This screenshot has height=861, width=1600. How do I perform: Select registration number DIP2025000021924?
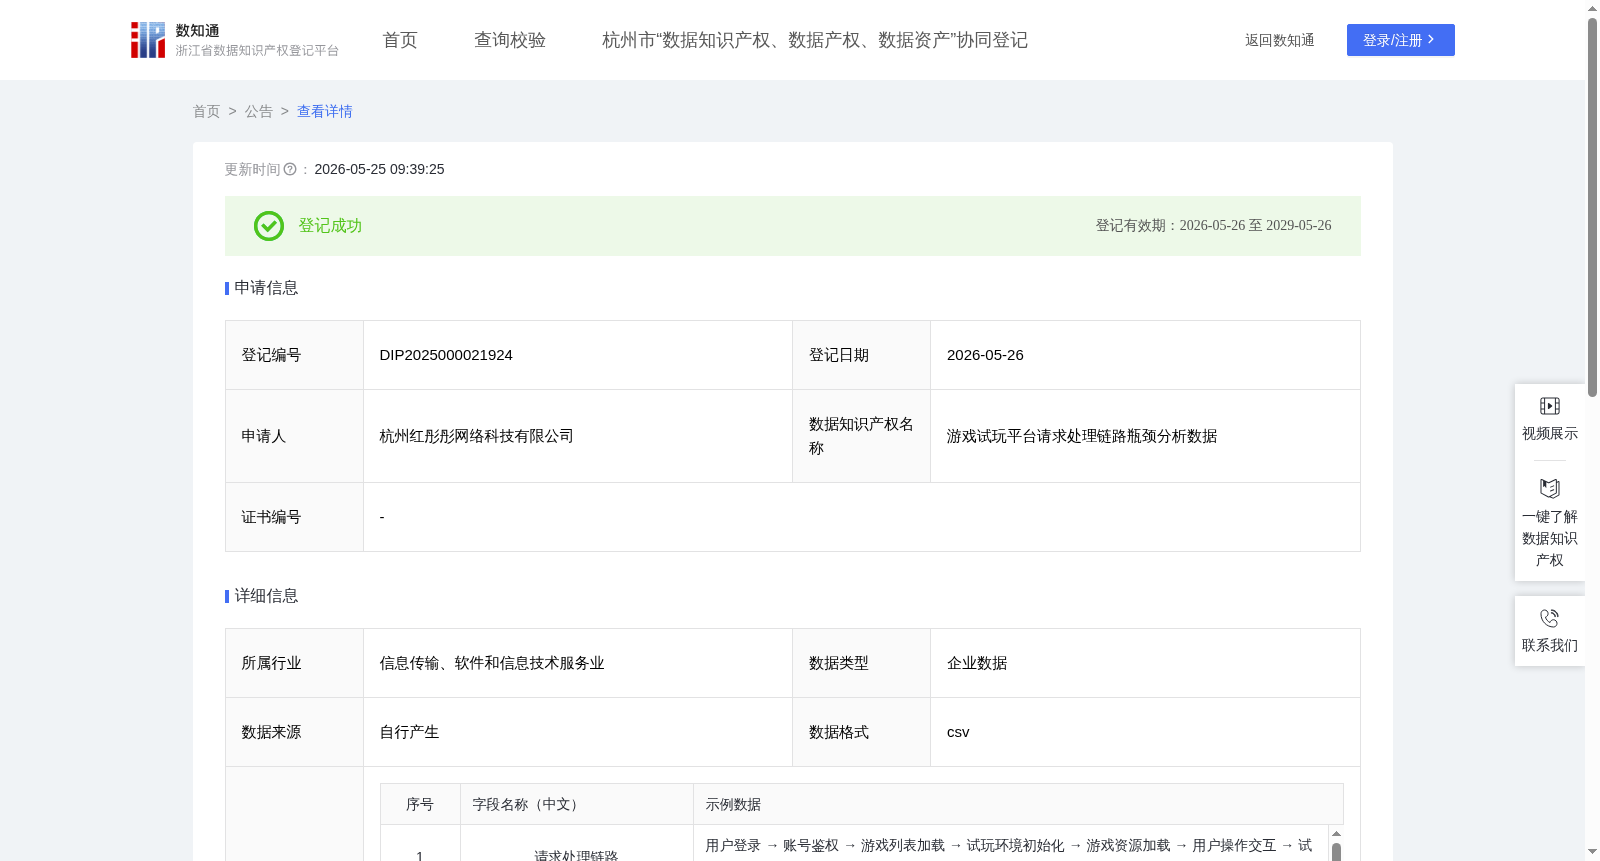446,355
